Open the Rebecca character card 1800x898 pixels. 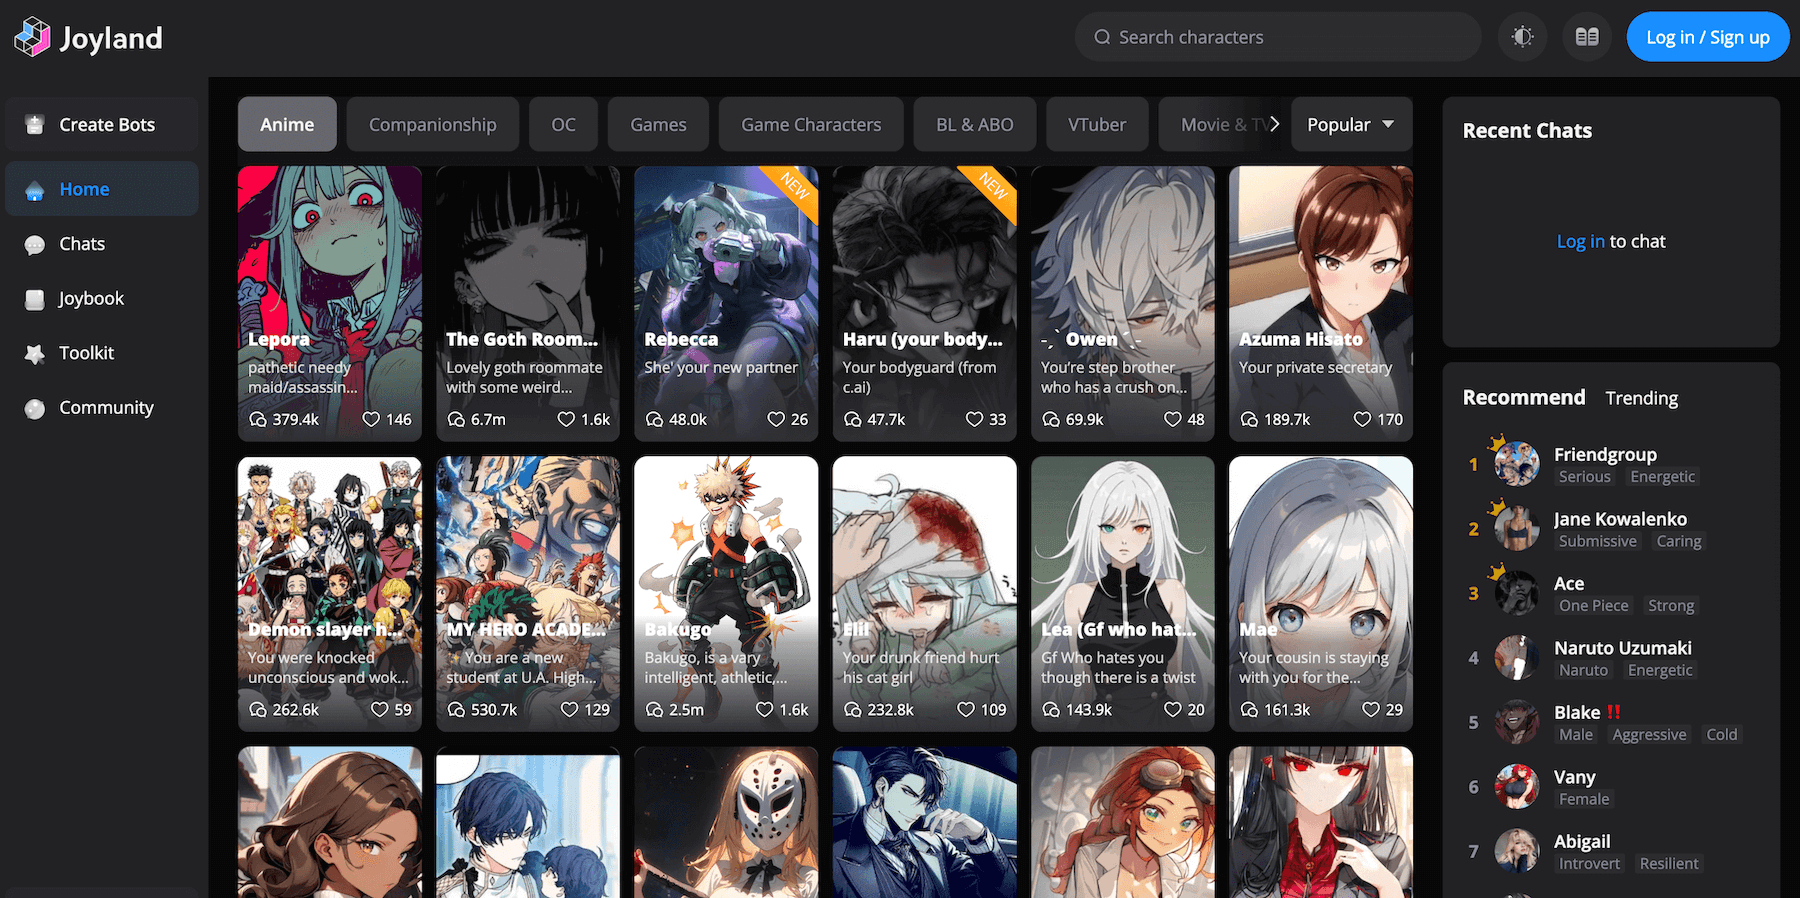(726, 303)
